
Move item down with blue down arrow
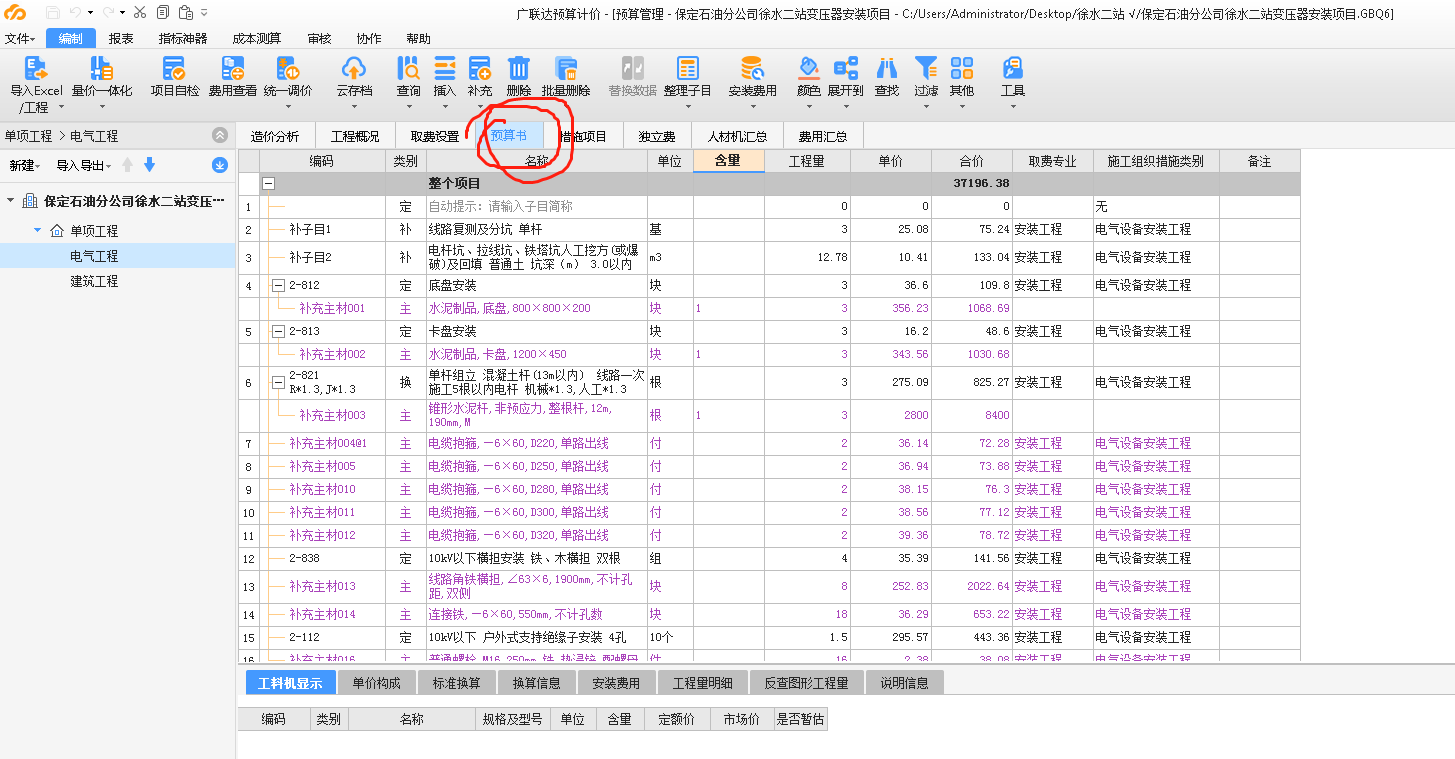click(149, 165)
